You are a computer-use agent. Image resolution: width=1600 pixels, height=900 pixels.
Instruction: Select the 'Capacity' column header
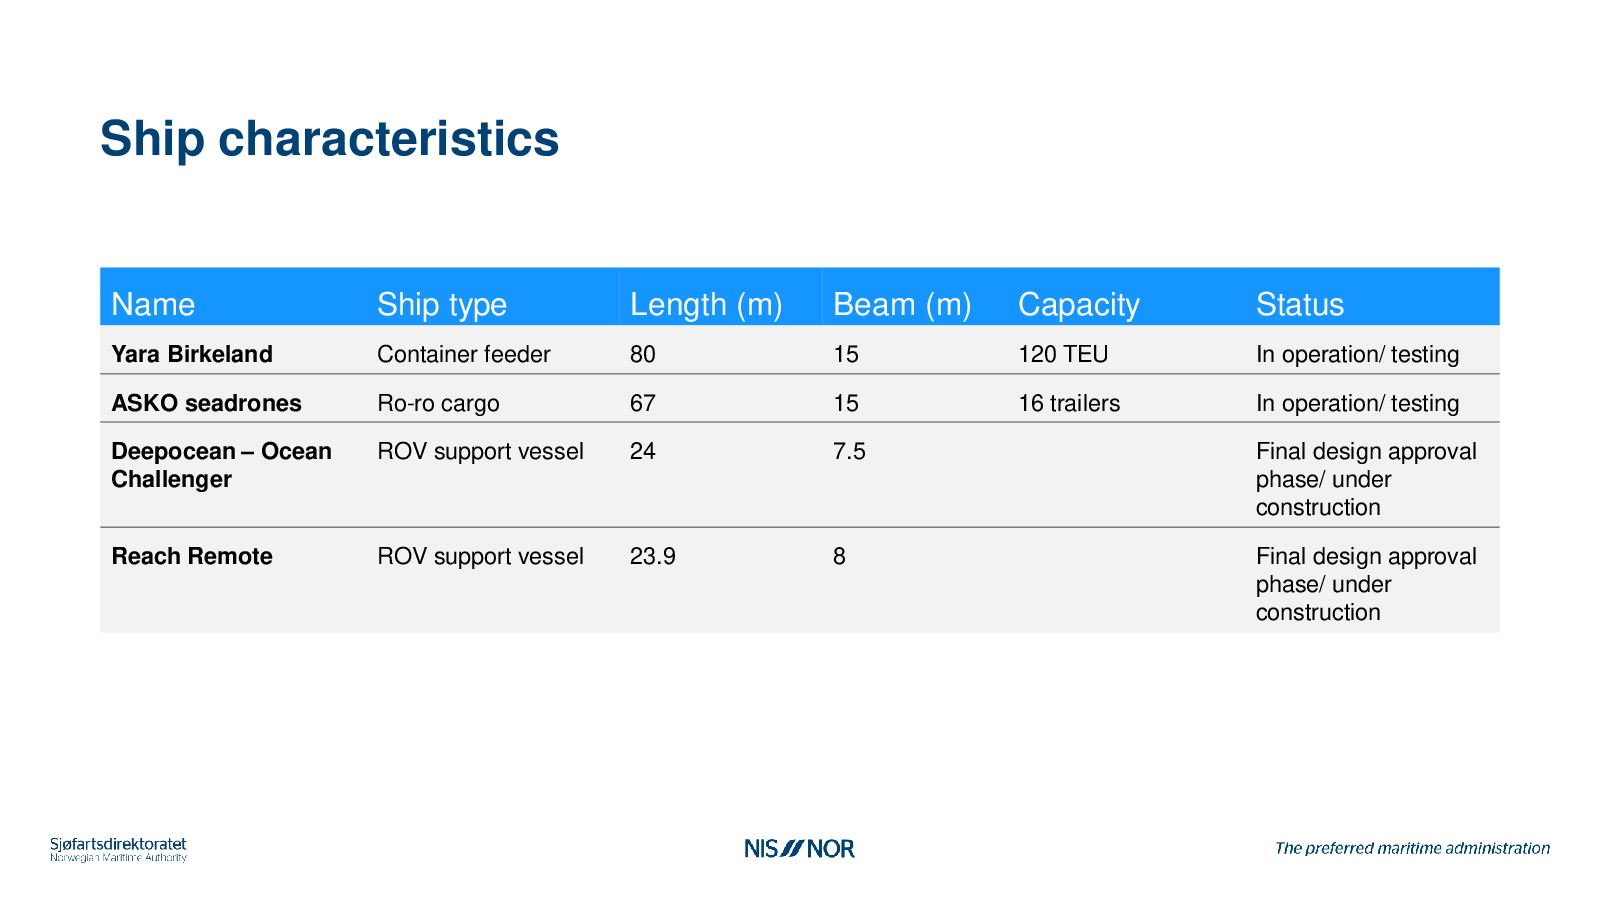pyautogui.click(x=1078, y=304)
